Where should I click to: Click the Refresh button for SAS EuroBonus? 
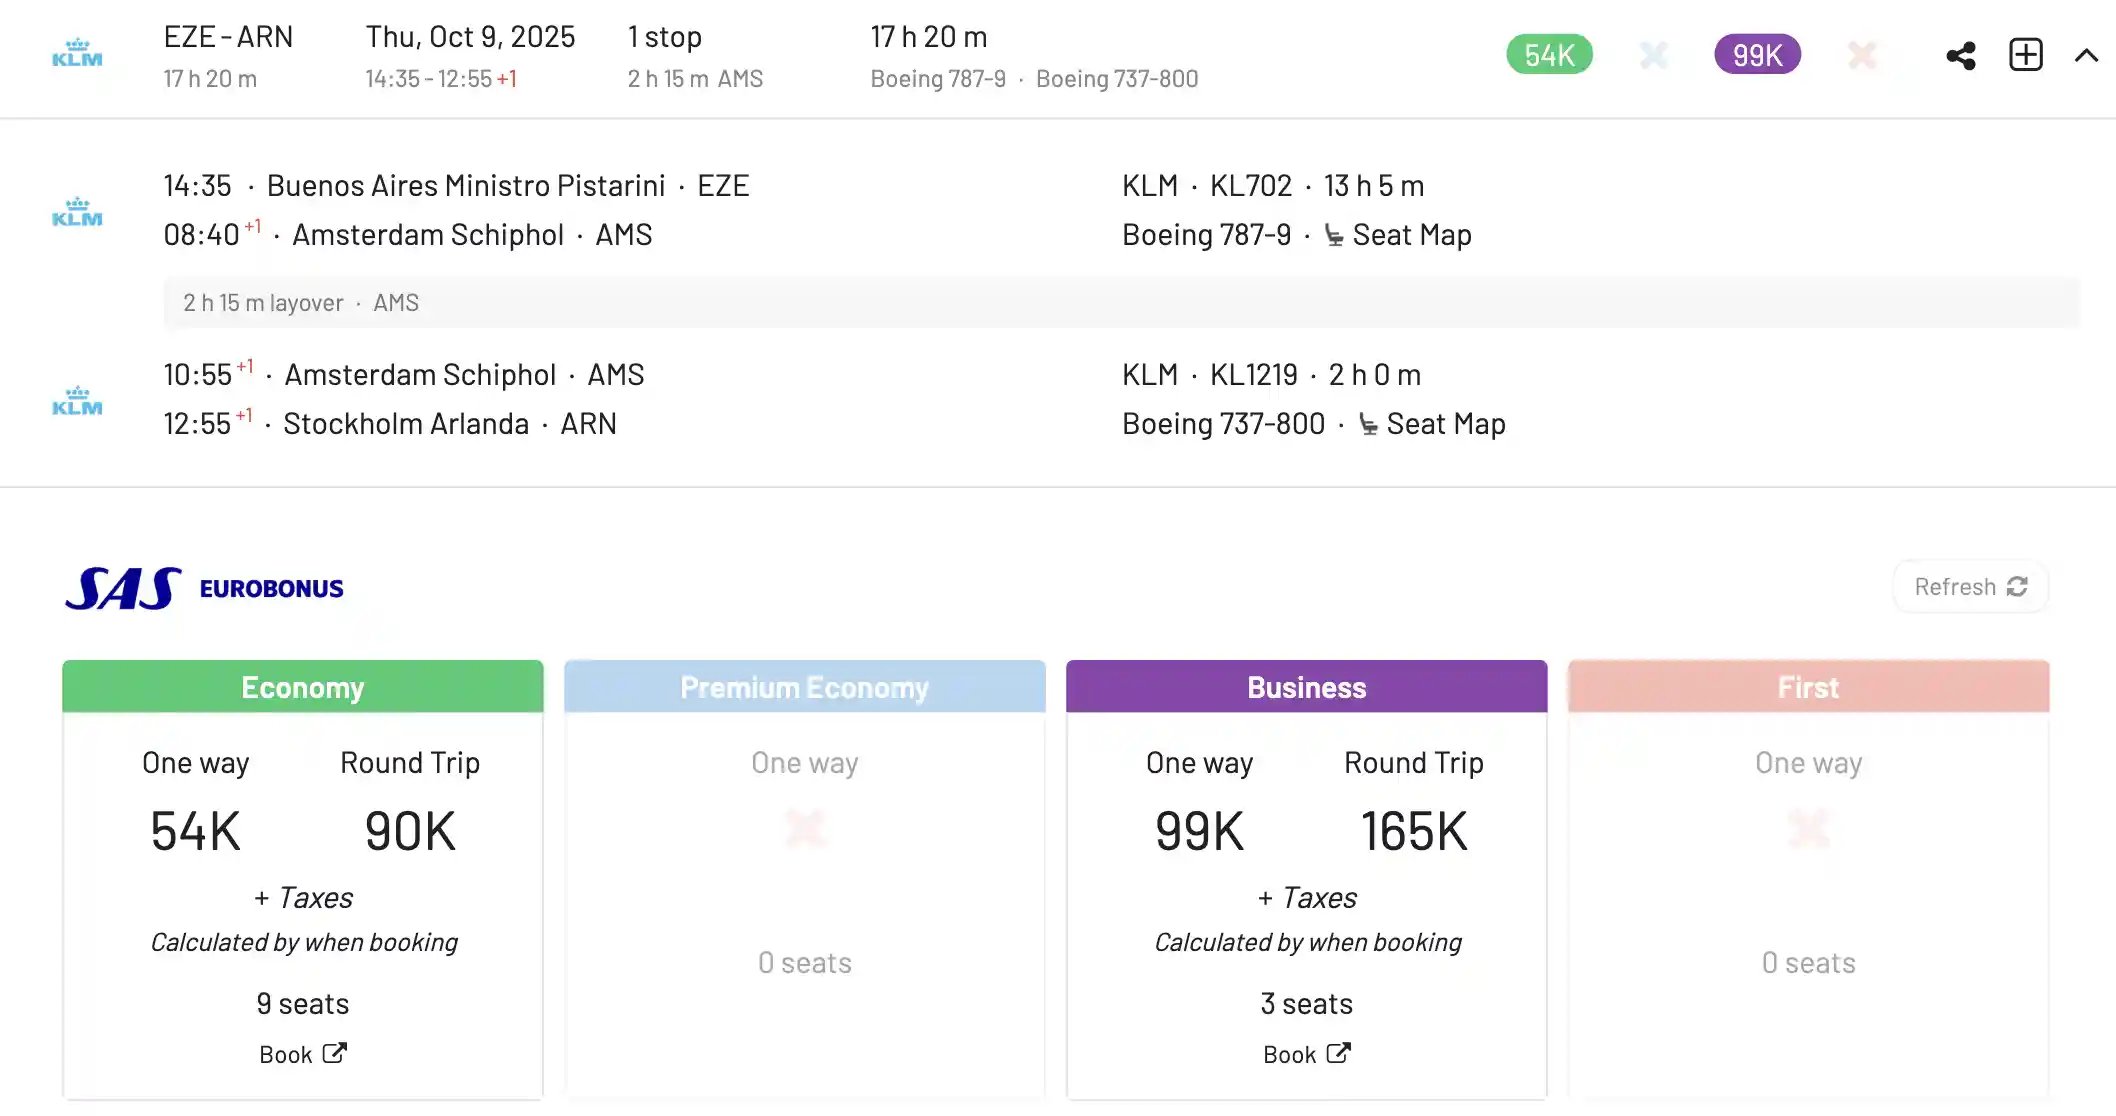click(1970, 587)
